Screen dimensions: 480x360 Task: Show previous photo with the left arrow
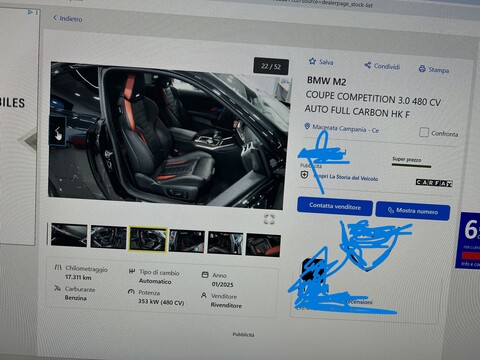coord(58,131)
